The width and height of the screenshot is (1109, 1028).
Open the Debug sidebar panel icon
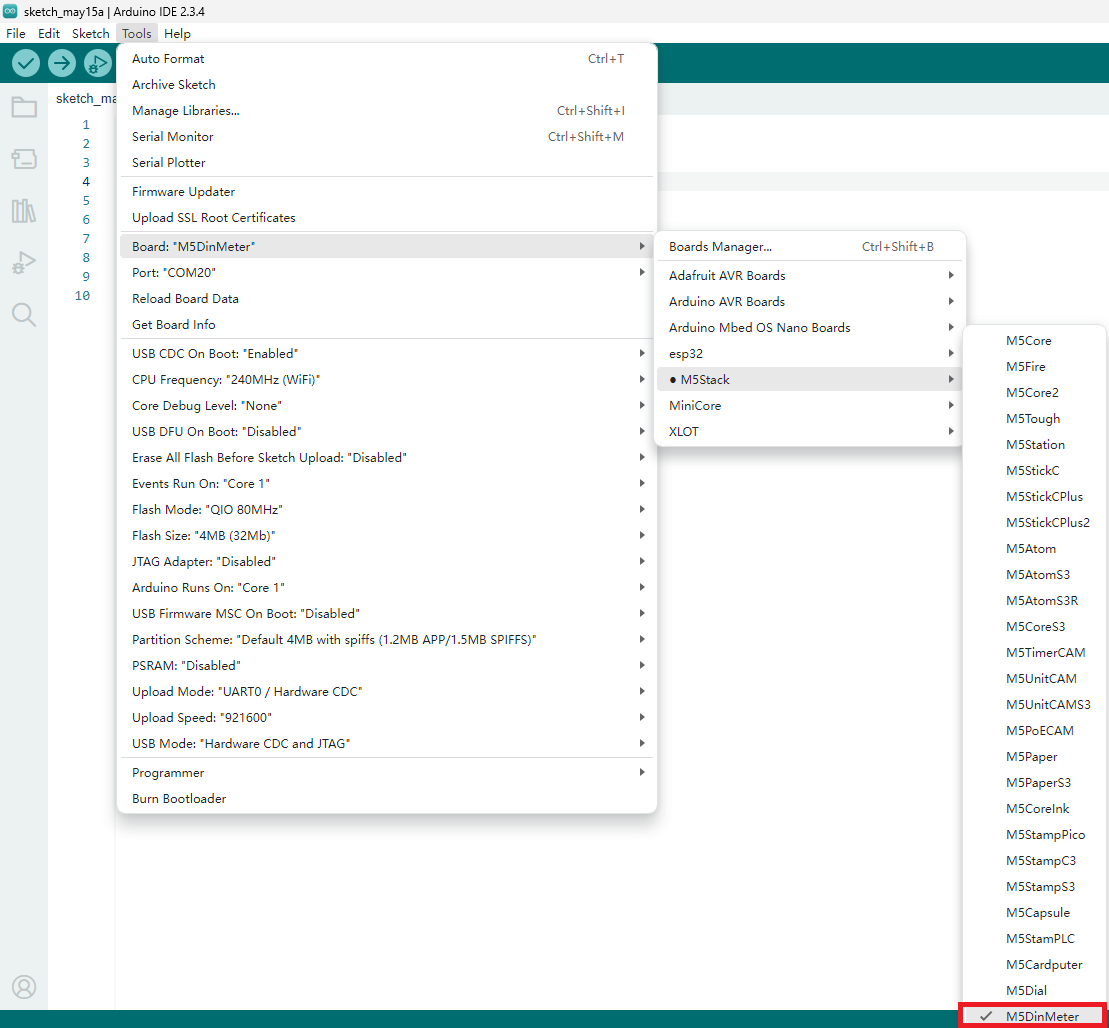pos(24,262)
